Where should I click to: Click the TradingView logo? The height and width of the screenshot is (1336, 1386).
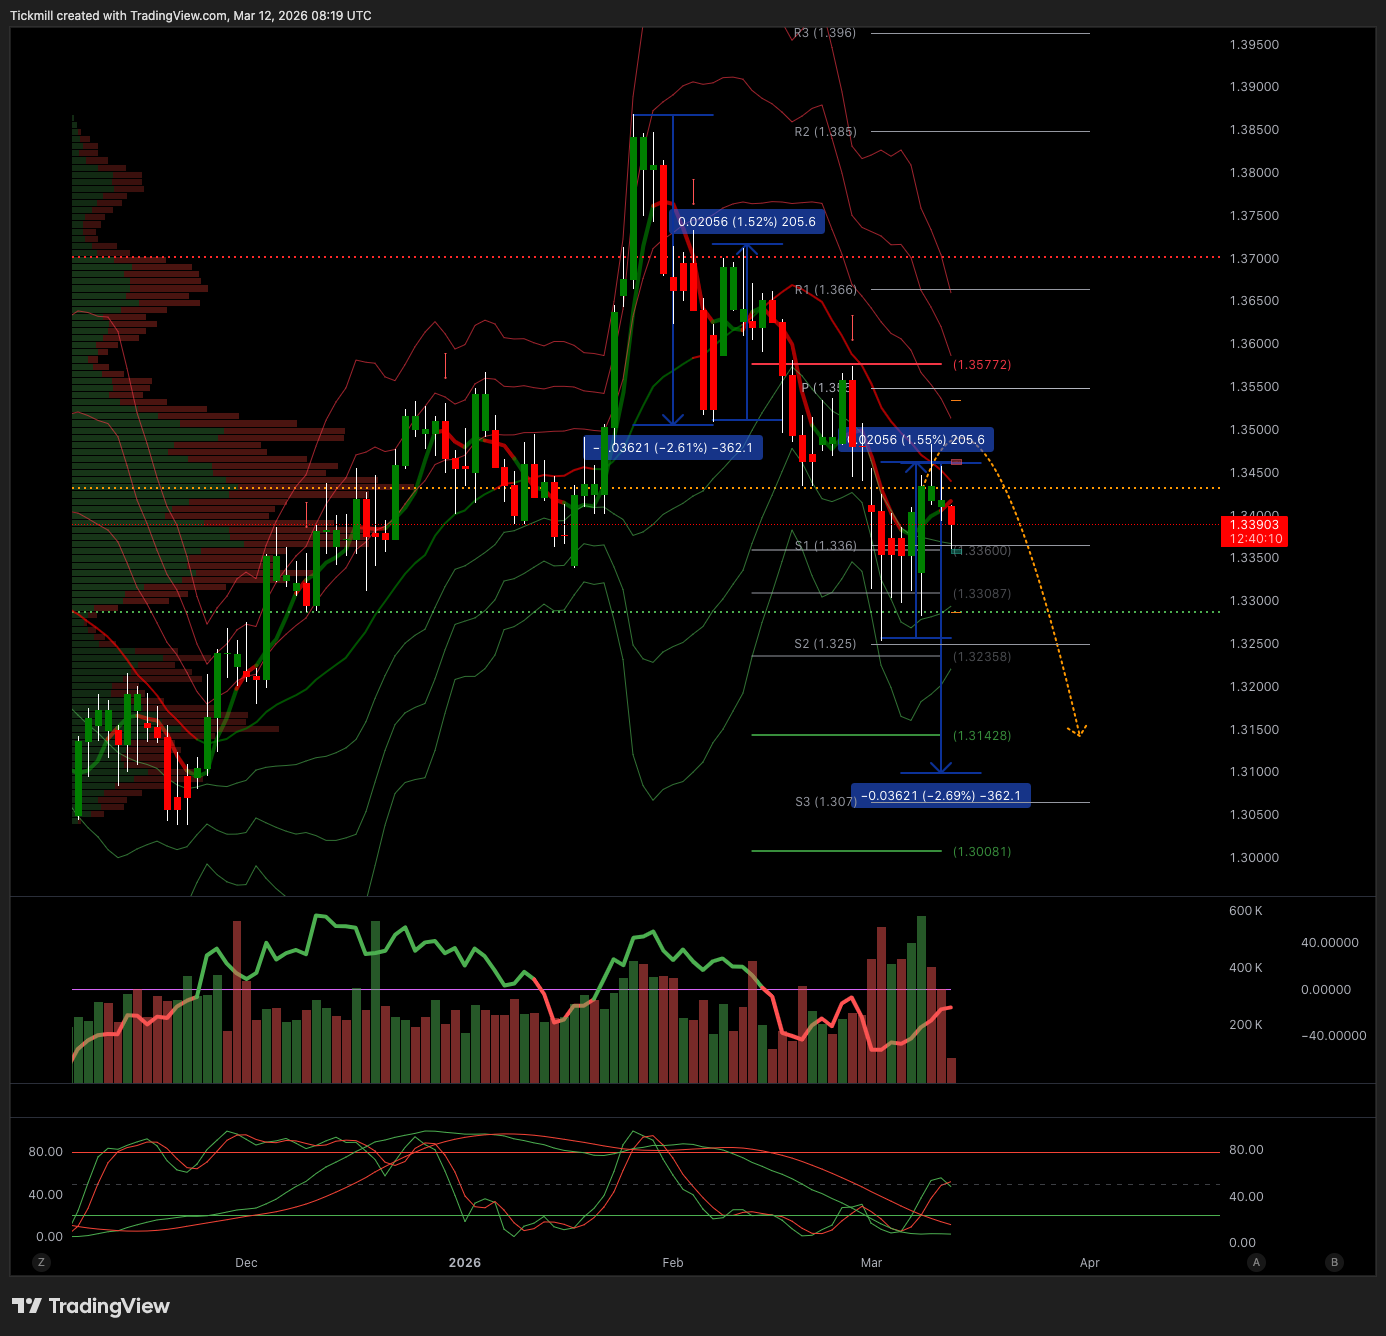pyautogui.click(x=91, y=1306)
